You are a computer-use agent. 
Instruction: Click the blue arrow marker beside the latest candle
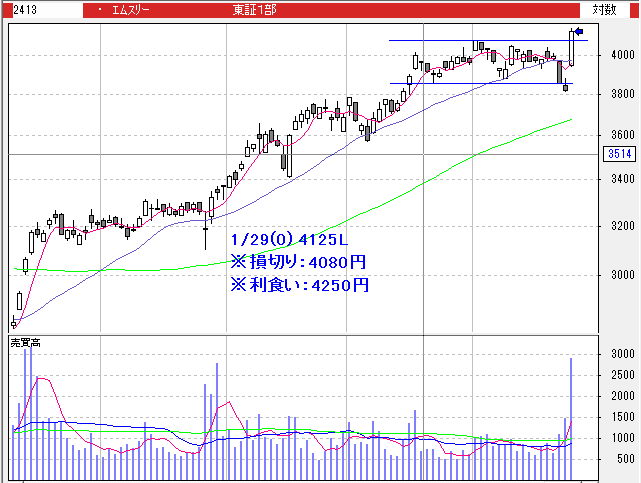(582, 32)
